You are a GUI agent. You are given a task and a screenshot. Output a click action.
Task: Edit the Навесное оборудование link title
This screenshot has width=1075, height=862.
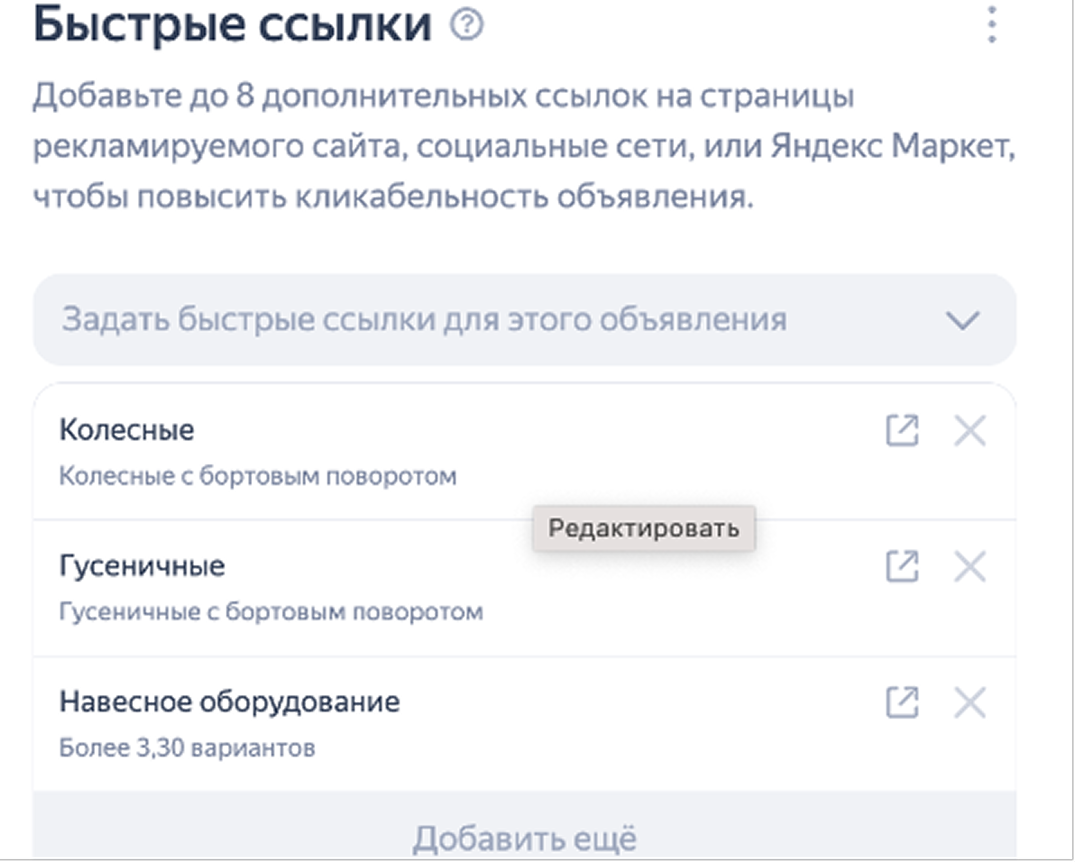pyautogui.click(x=230, y=702)
